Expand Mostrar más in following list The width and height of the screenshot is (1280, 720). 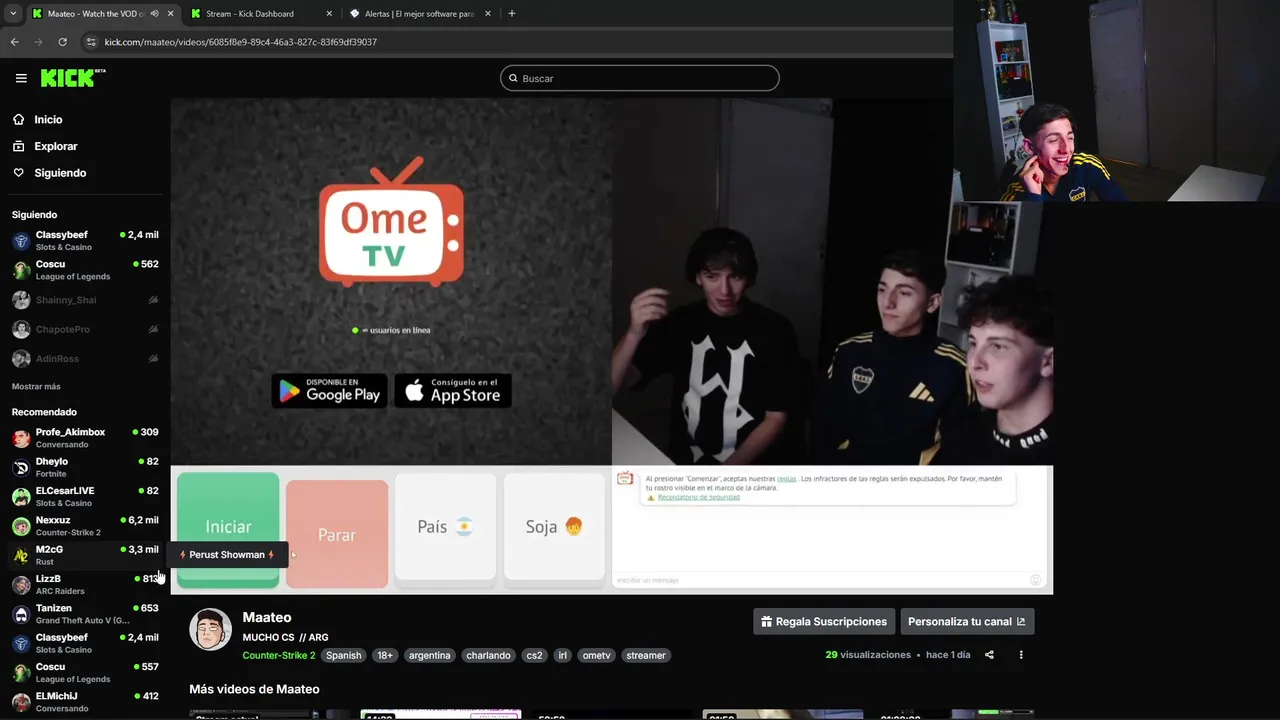pyautogui.click(x=36, y=387)
